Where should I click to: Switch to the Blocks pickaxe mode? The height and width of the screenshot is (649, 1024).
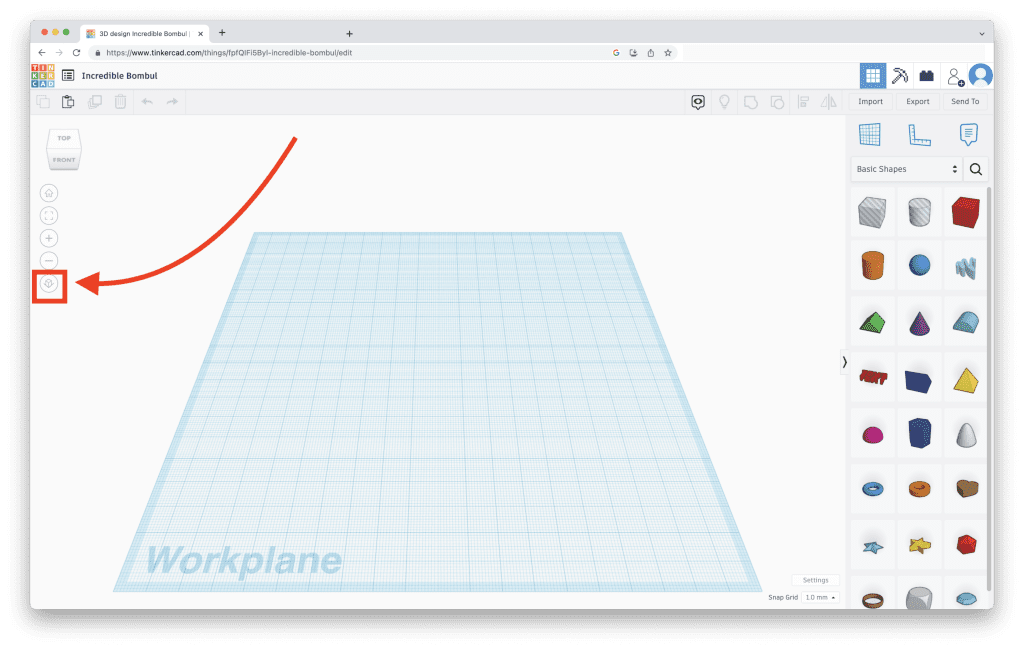coord(900,76)
